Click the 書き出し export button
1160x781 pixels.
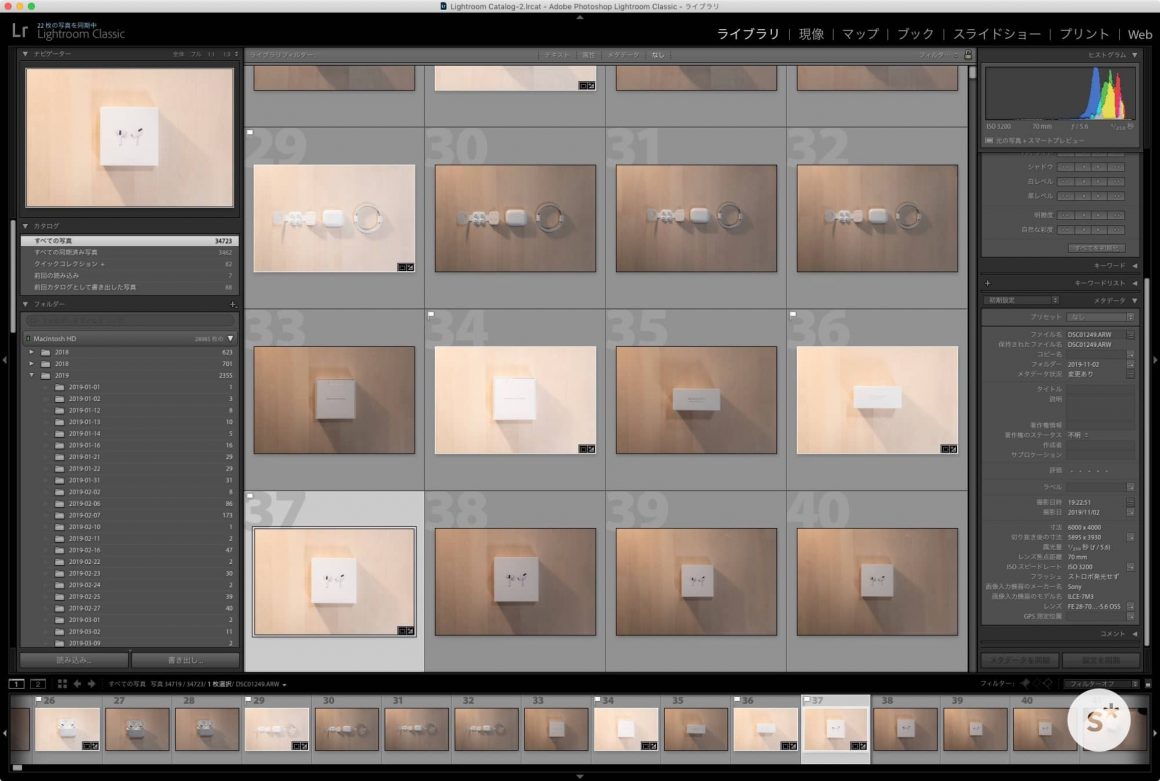pyautogui.click(x=184, y=660)
